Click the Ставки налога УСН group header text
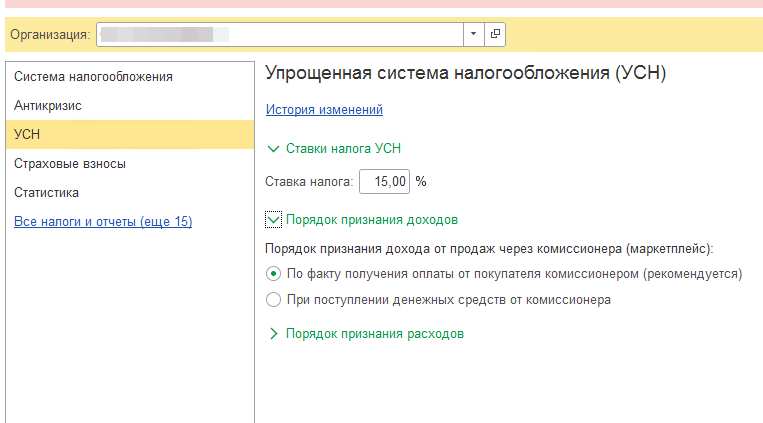The height and width of the screenshot is (423, 763). click(x=344, y=148)
